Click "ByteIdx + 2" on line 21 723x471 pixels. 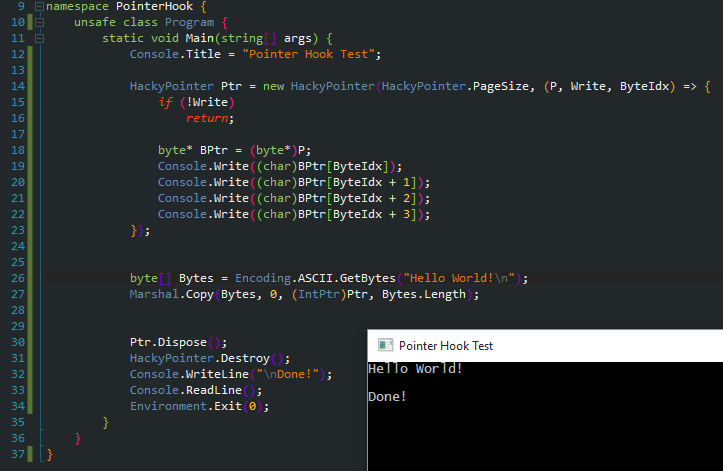tap(374, 198)
